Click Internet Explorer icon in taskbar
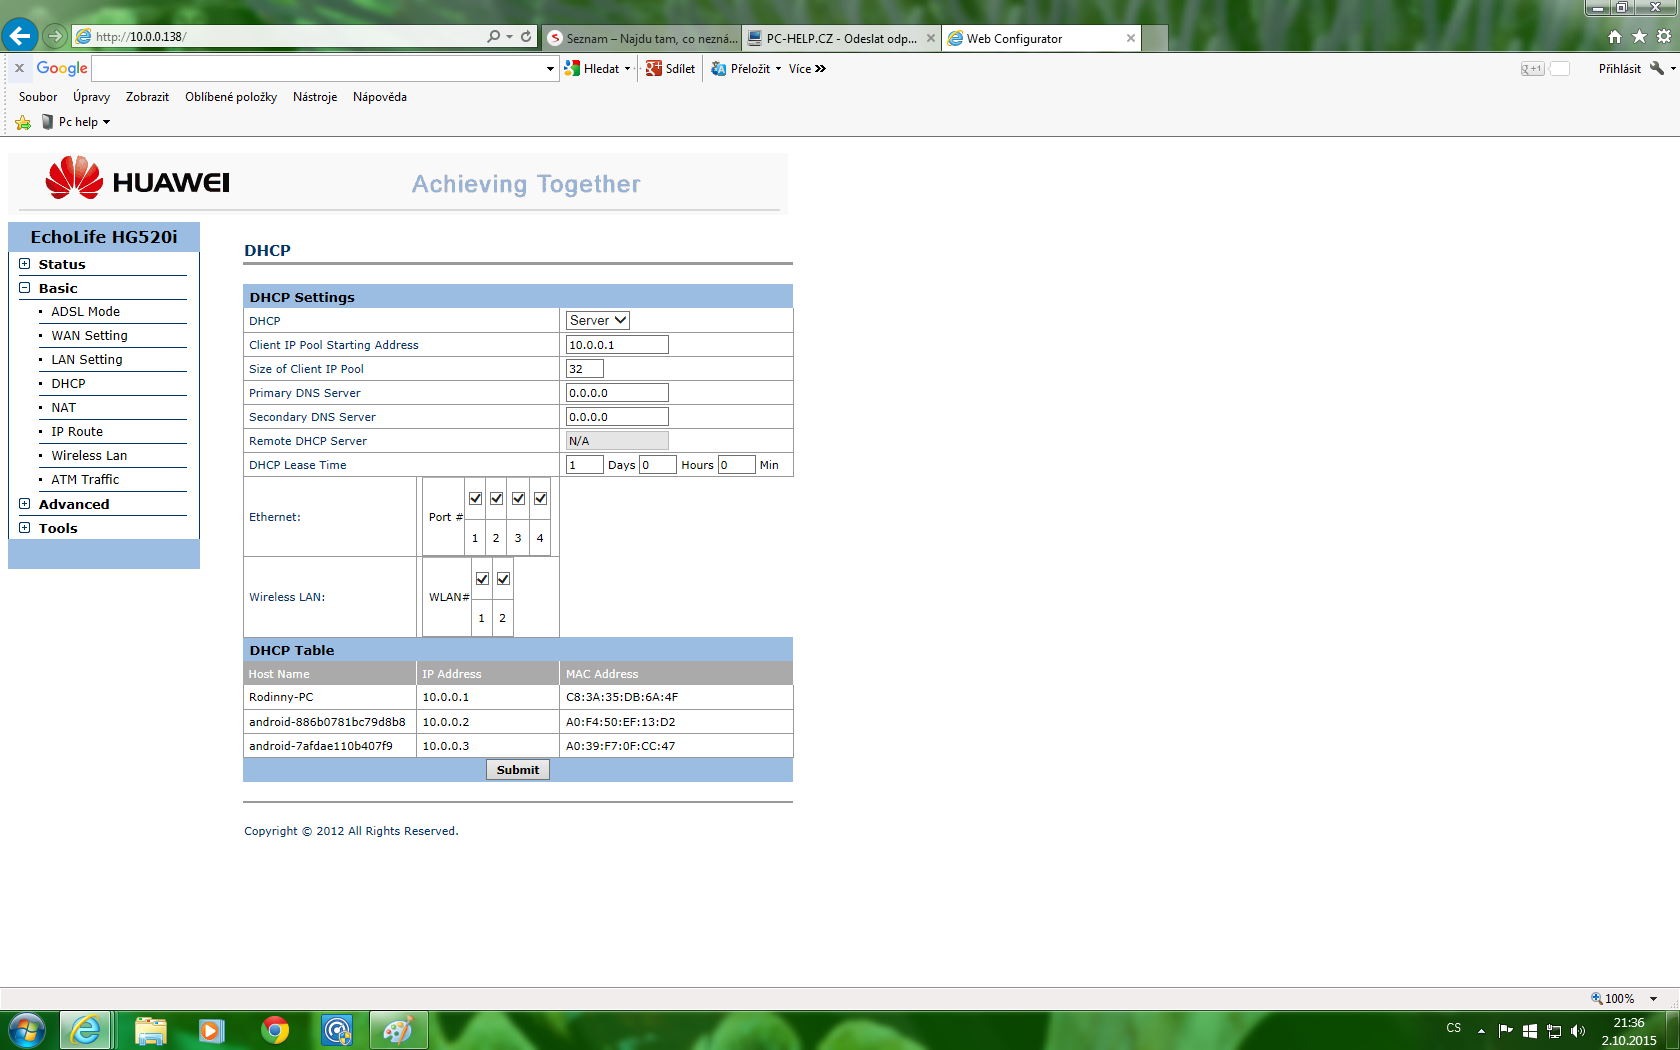This screenshot has height=1050, width=1680. point(86,1030)
